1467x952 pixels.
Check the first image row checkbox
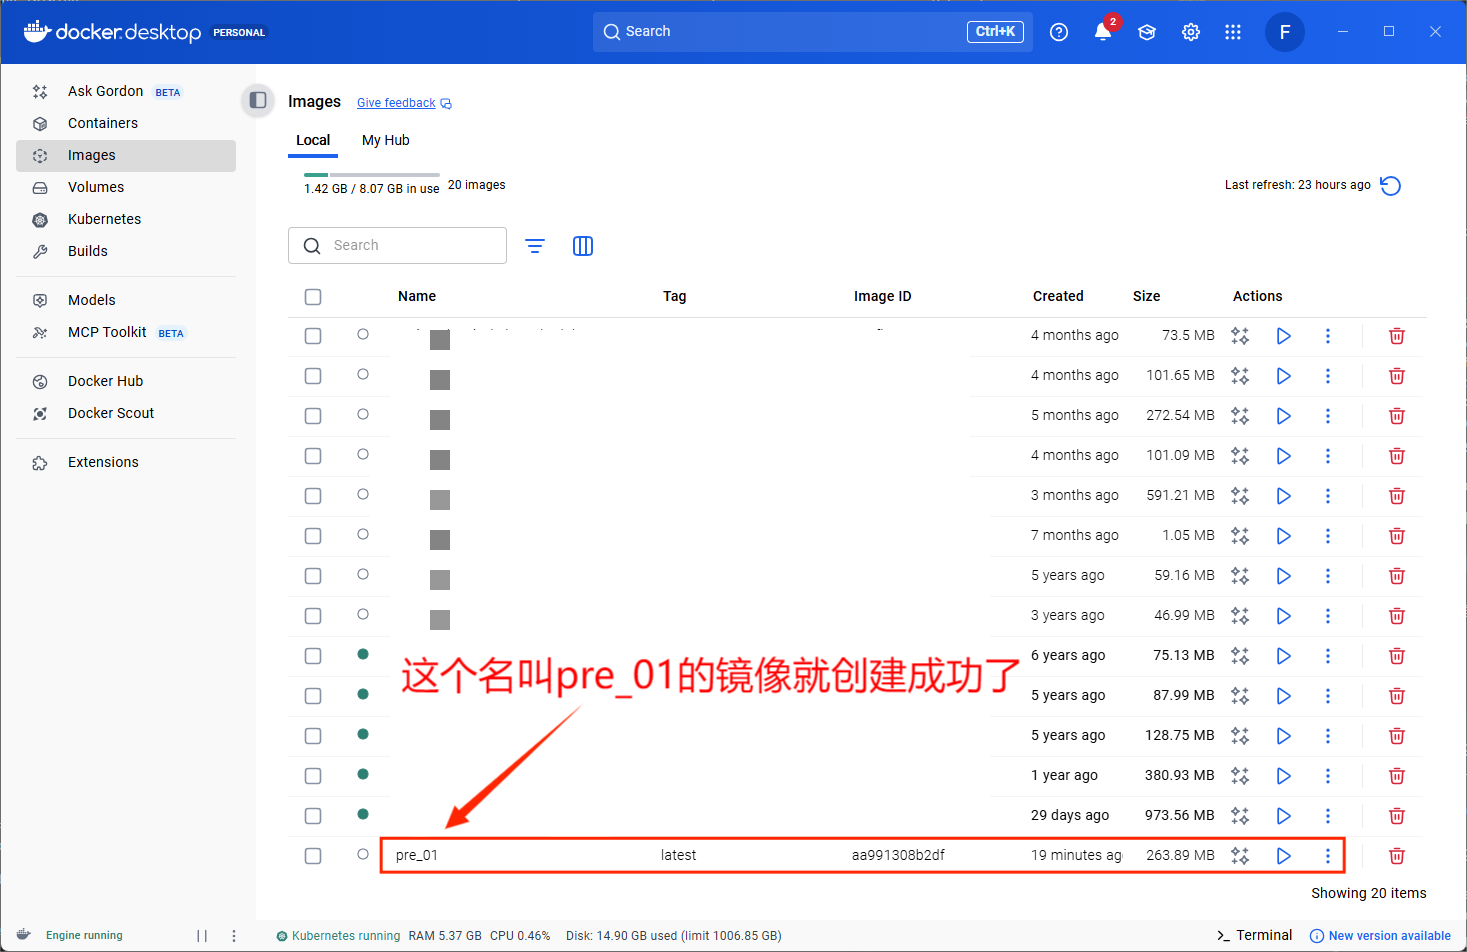[313, 335]
